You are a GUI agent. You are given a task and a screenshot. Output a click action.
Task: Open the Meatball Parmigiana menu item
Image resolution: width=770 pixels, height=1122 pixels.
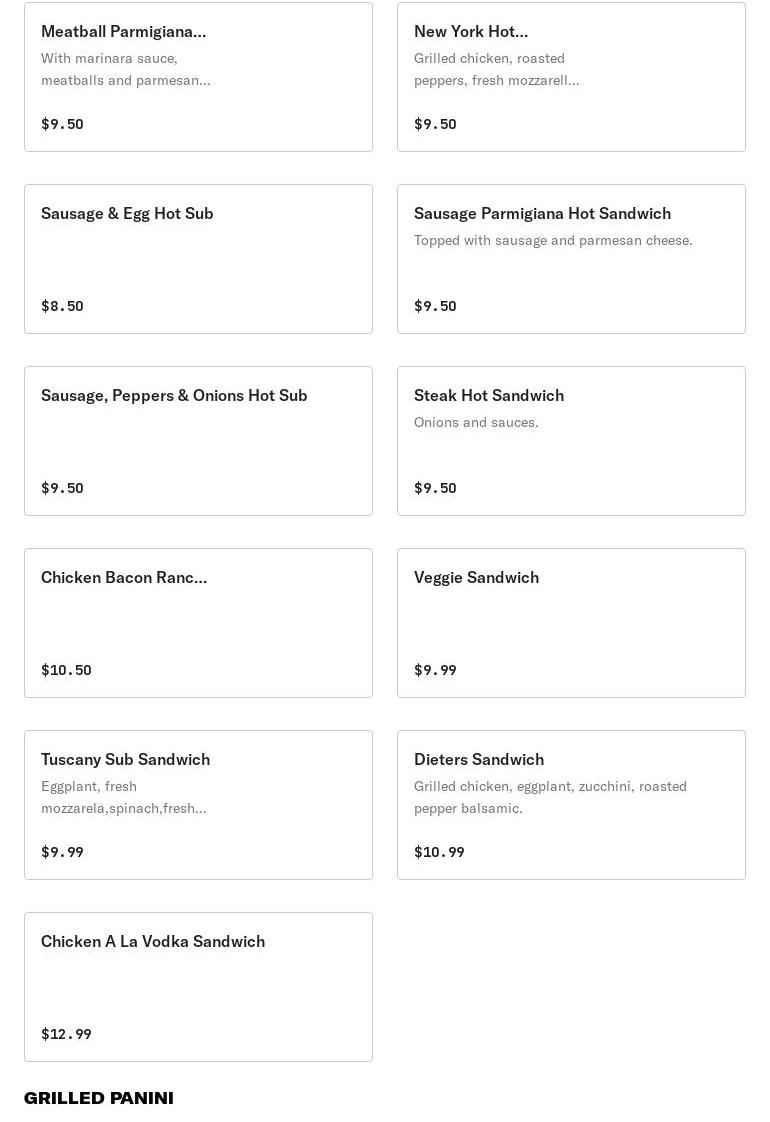point(198,77)
